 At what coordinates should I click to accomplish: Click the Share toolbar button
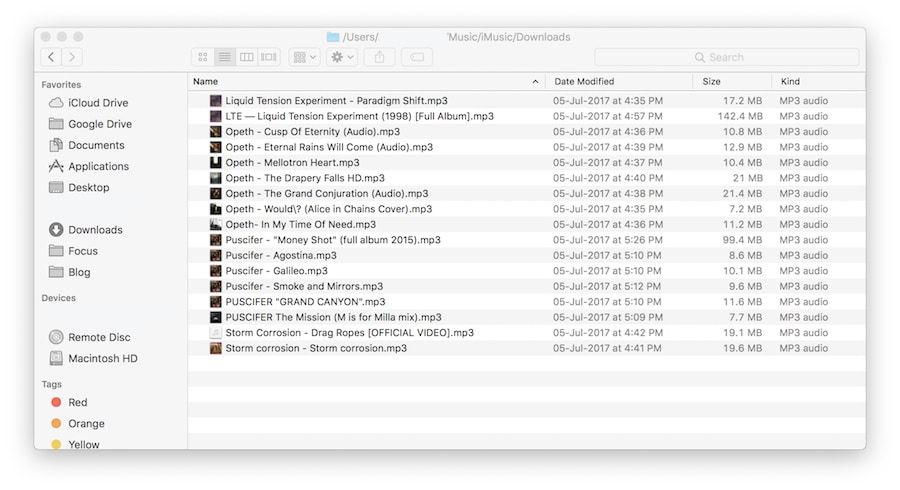pyautogui.click(x=379, y=57)
